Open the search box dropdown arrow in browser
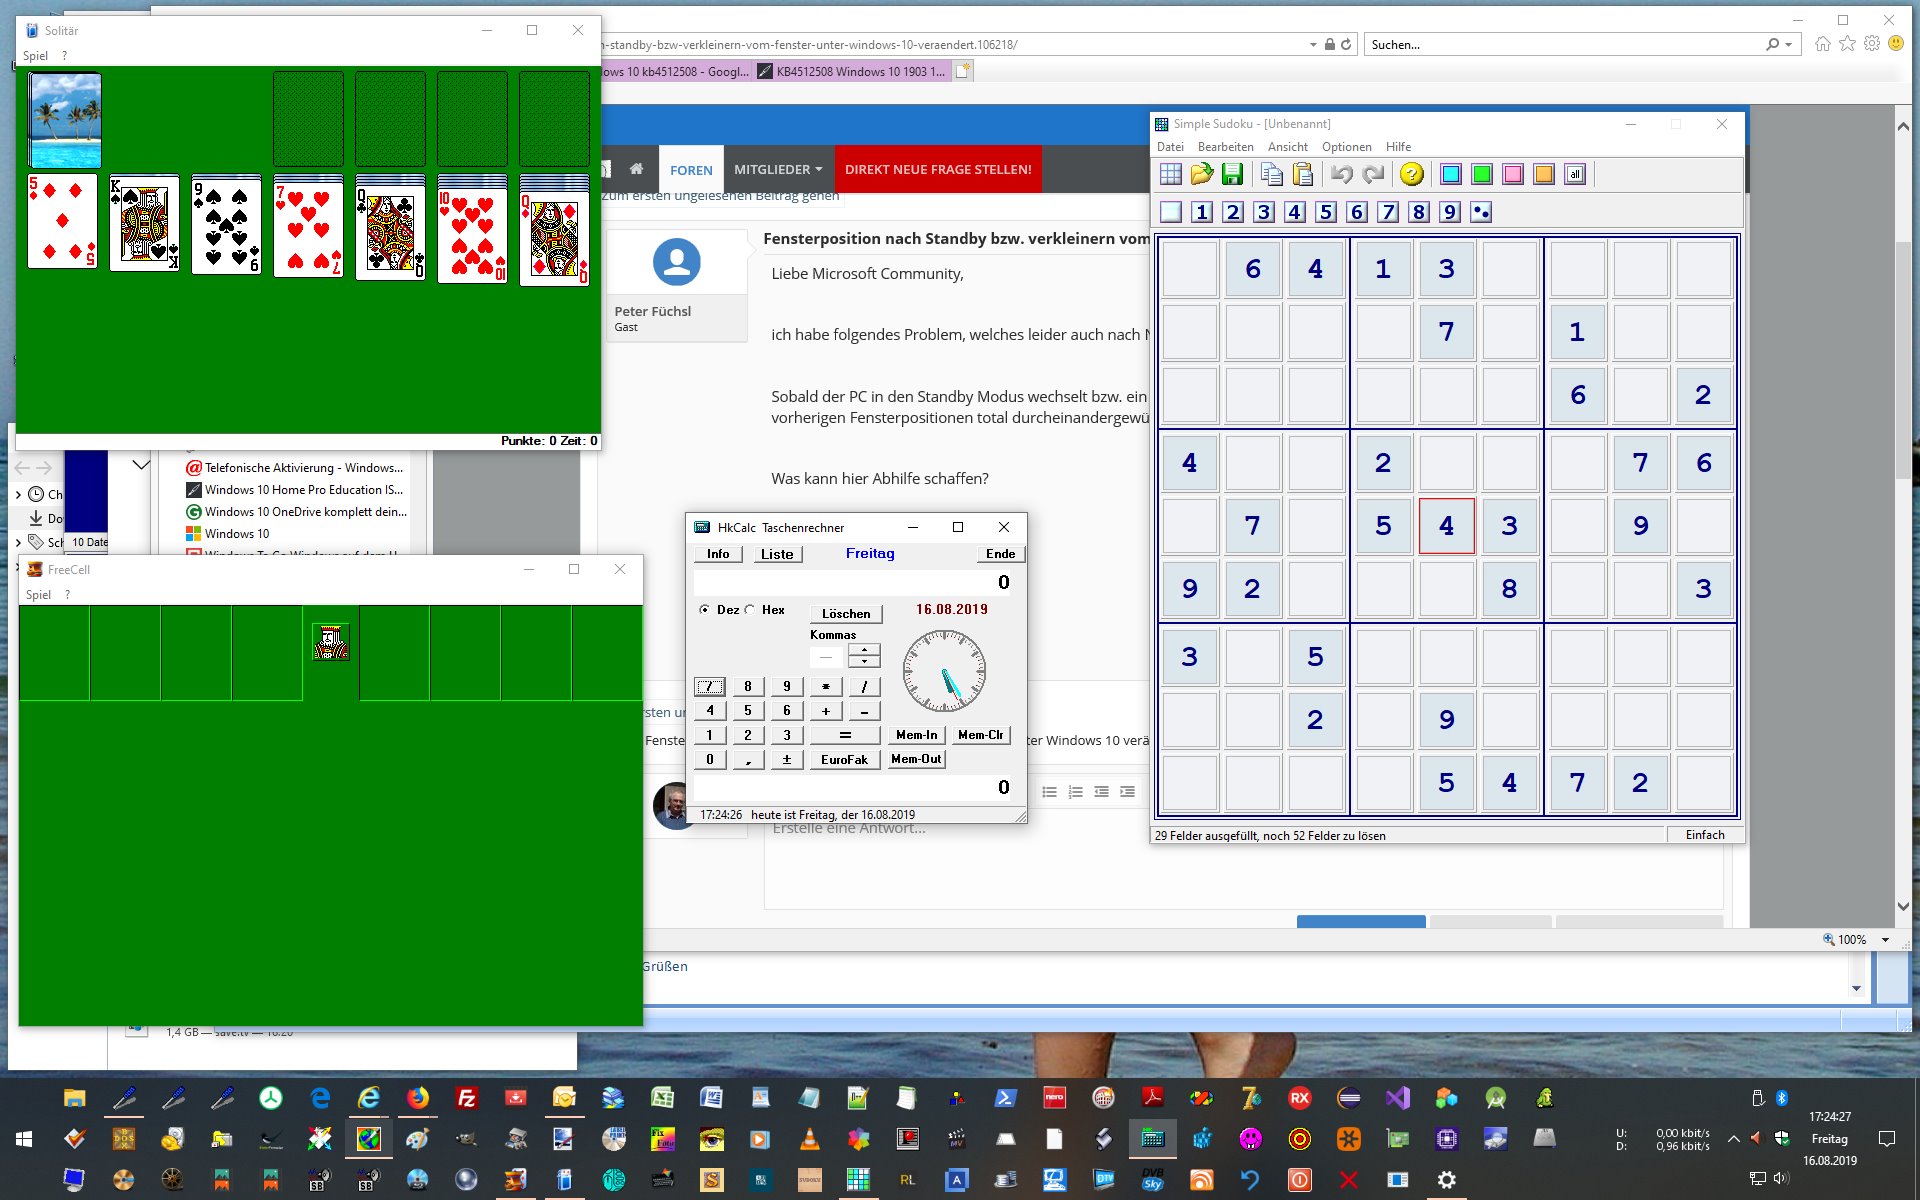 coord(1789,45)
